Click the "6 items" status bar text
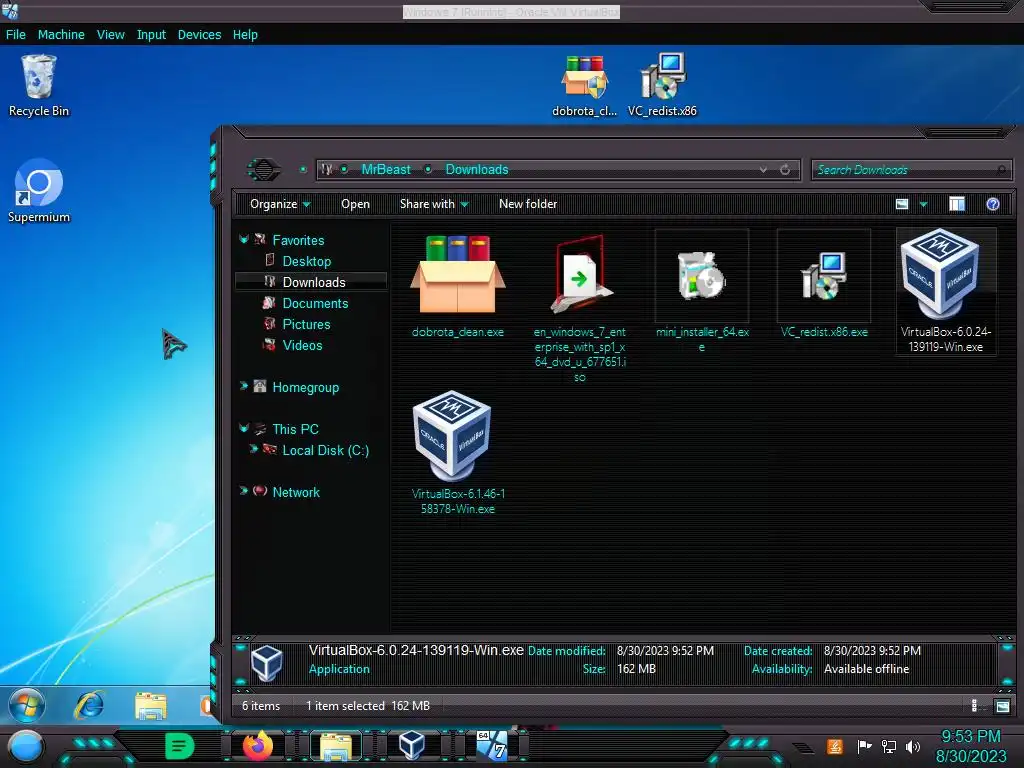The height and width of the screenshot is (768, 1024). click(261, 706)
